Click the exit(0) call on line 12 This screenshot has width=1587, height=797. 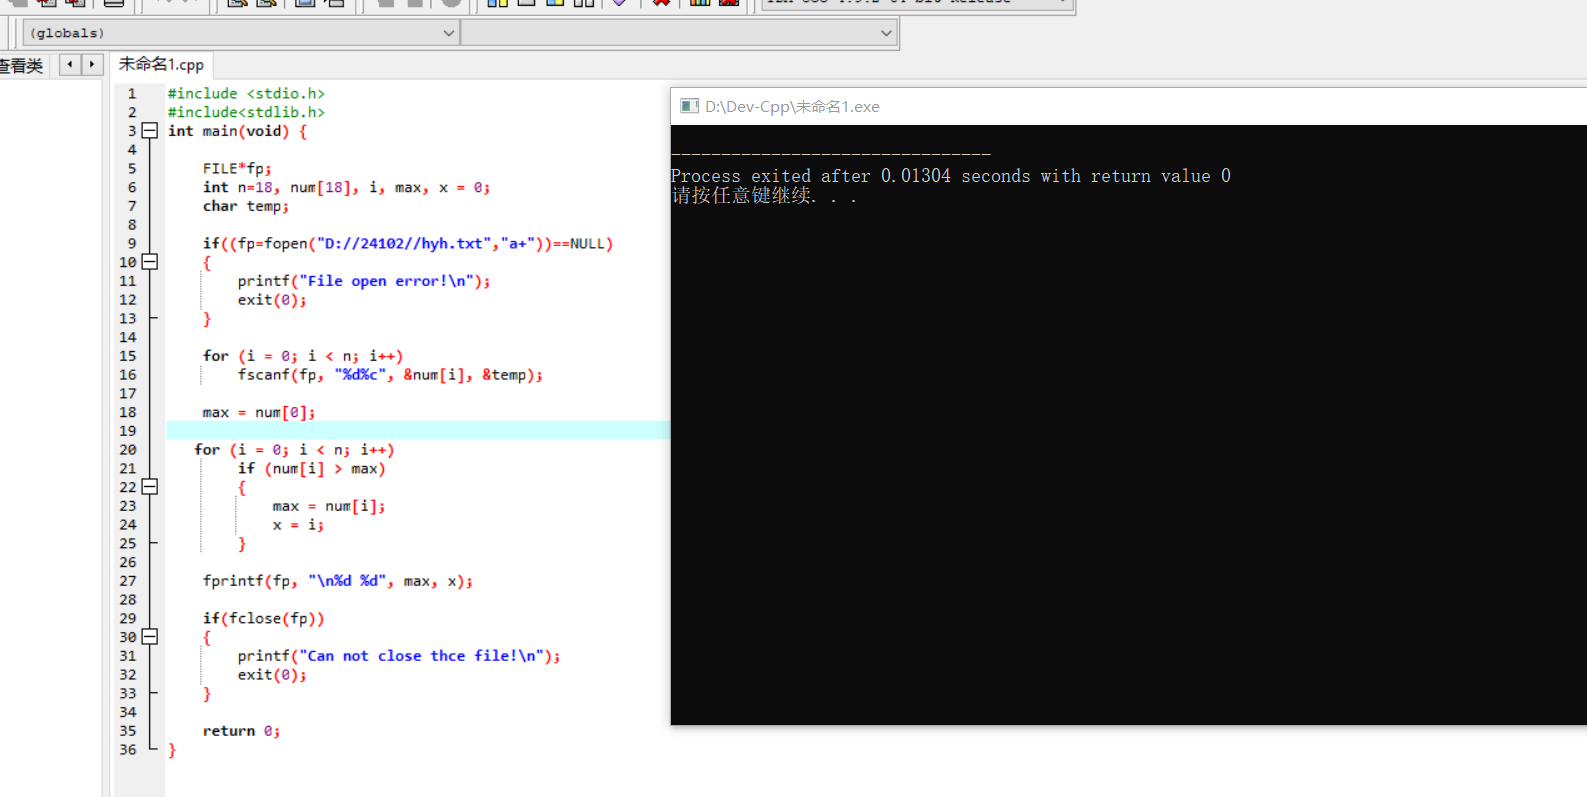272,300
